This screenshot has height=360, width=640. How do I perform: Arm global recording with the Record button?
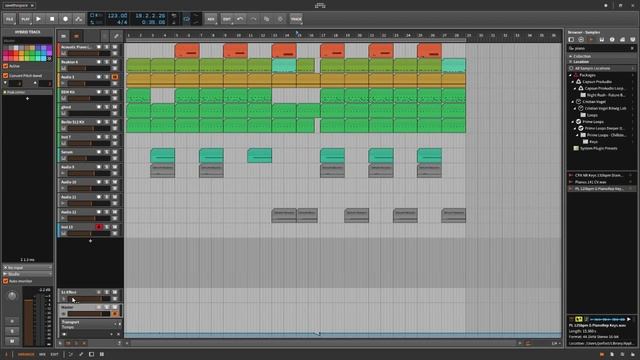65,19
